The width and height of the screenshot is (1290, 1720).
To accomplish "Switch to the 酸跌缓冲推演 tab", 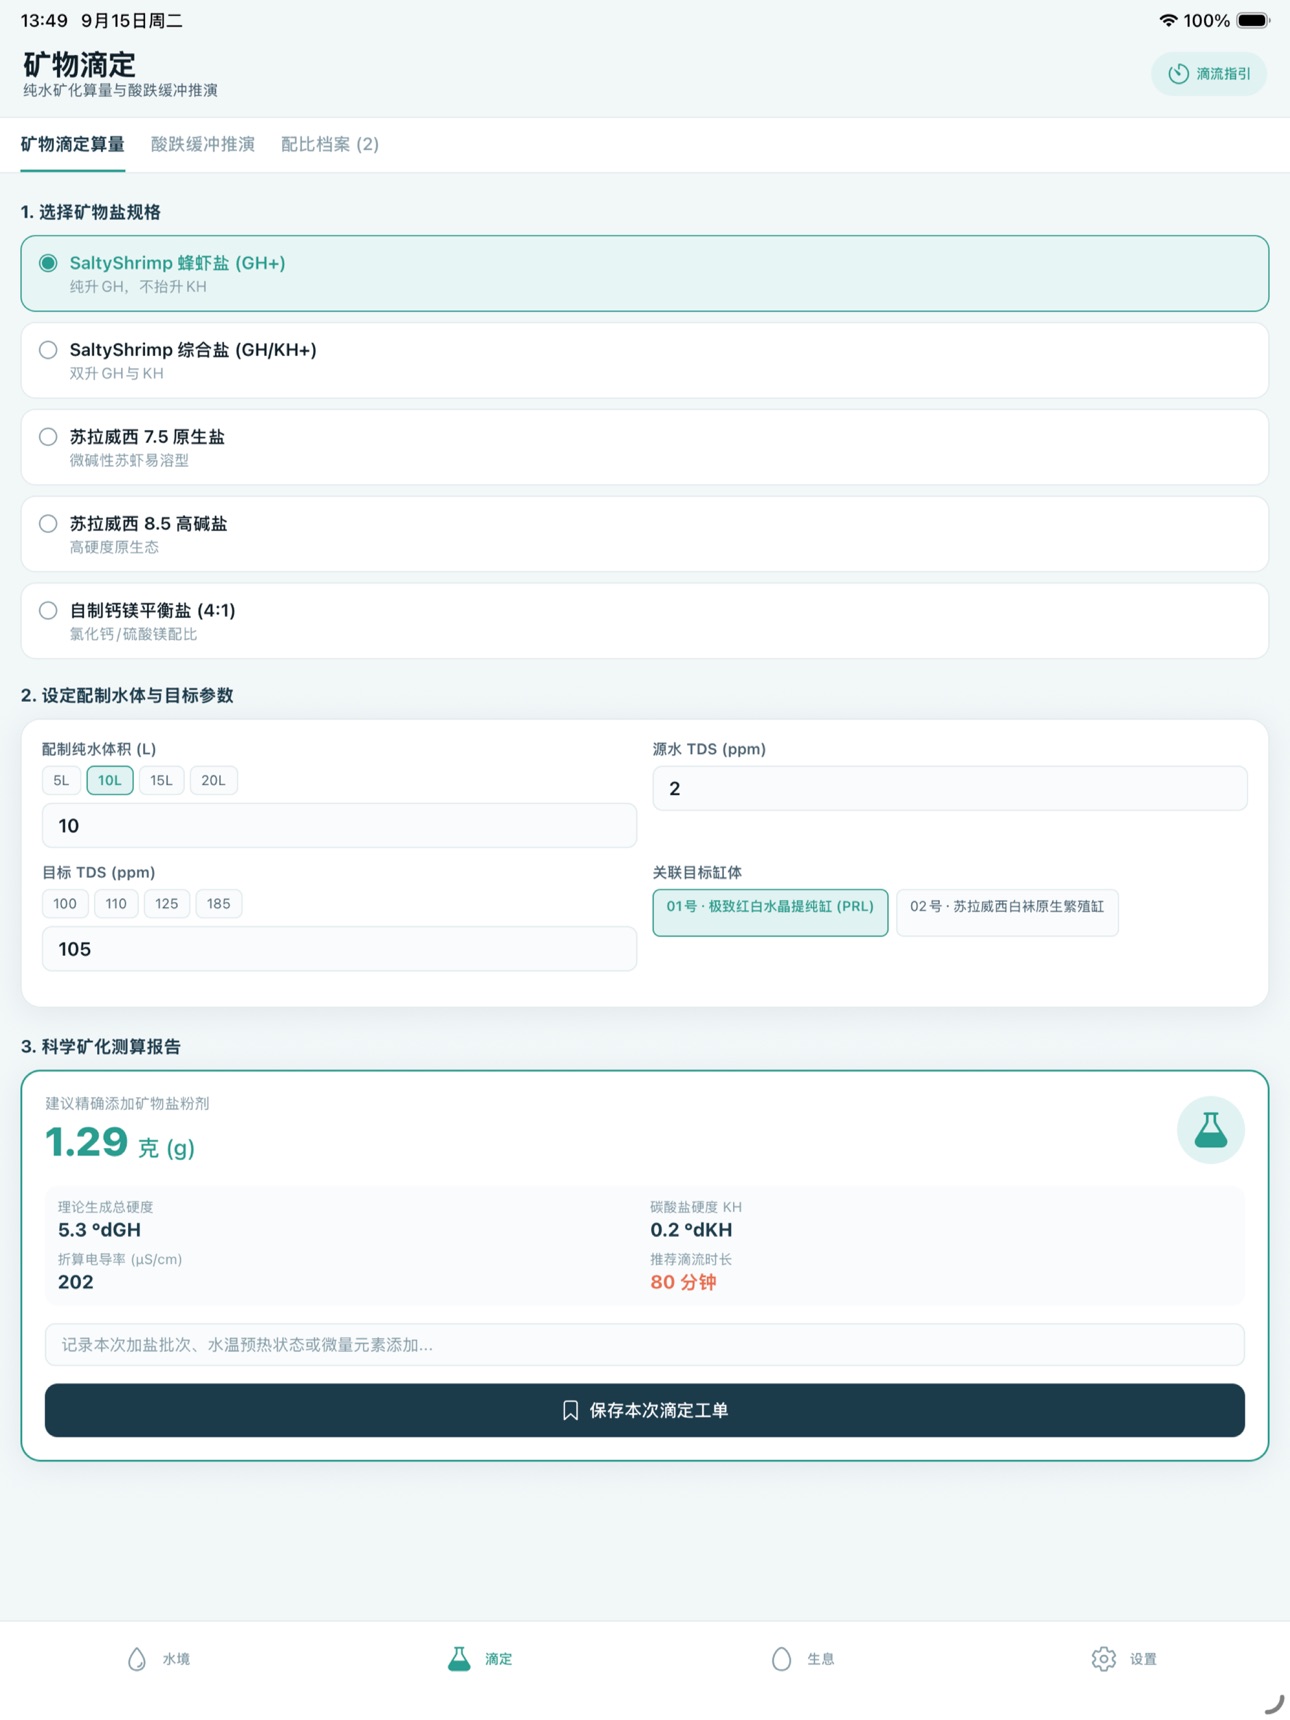I will pyautogui.click(x=203, y=144).
